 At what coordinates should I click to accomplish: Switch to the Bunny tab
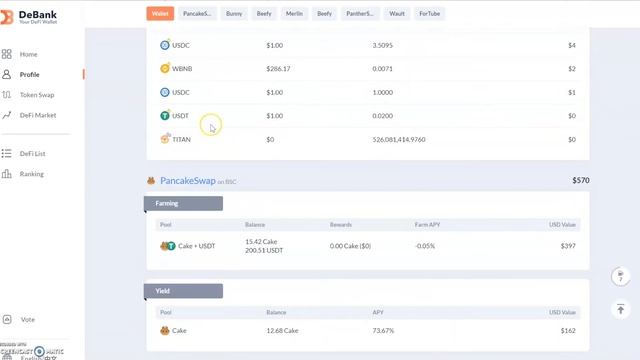pyautogui.click(x=234, y=13)
